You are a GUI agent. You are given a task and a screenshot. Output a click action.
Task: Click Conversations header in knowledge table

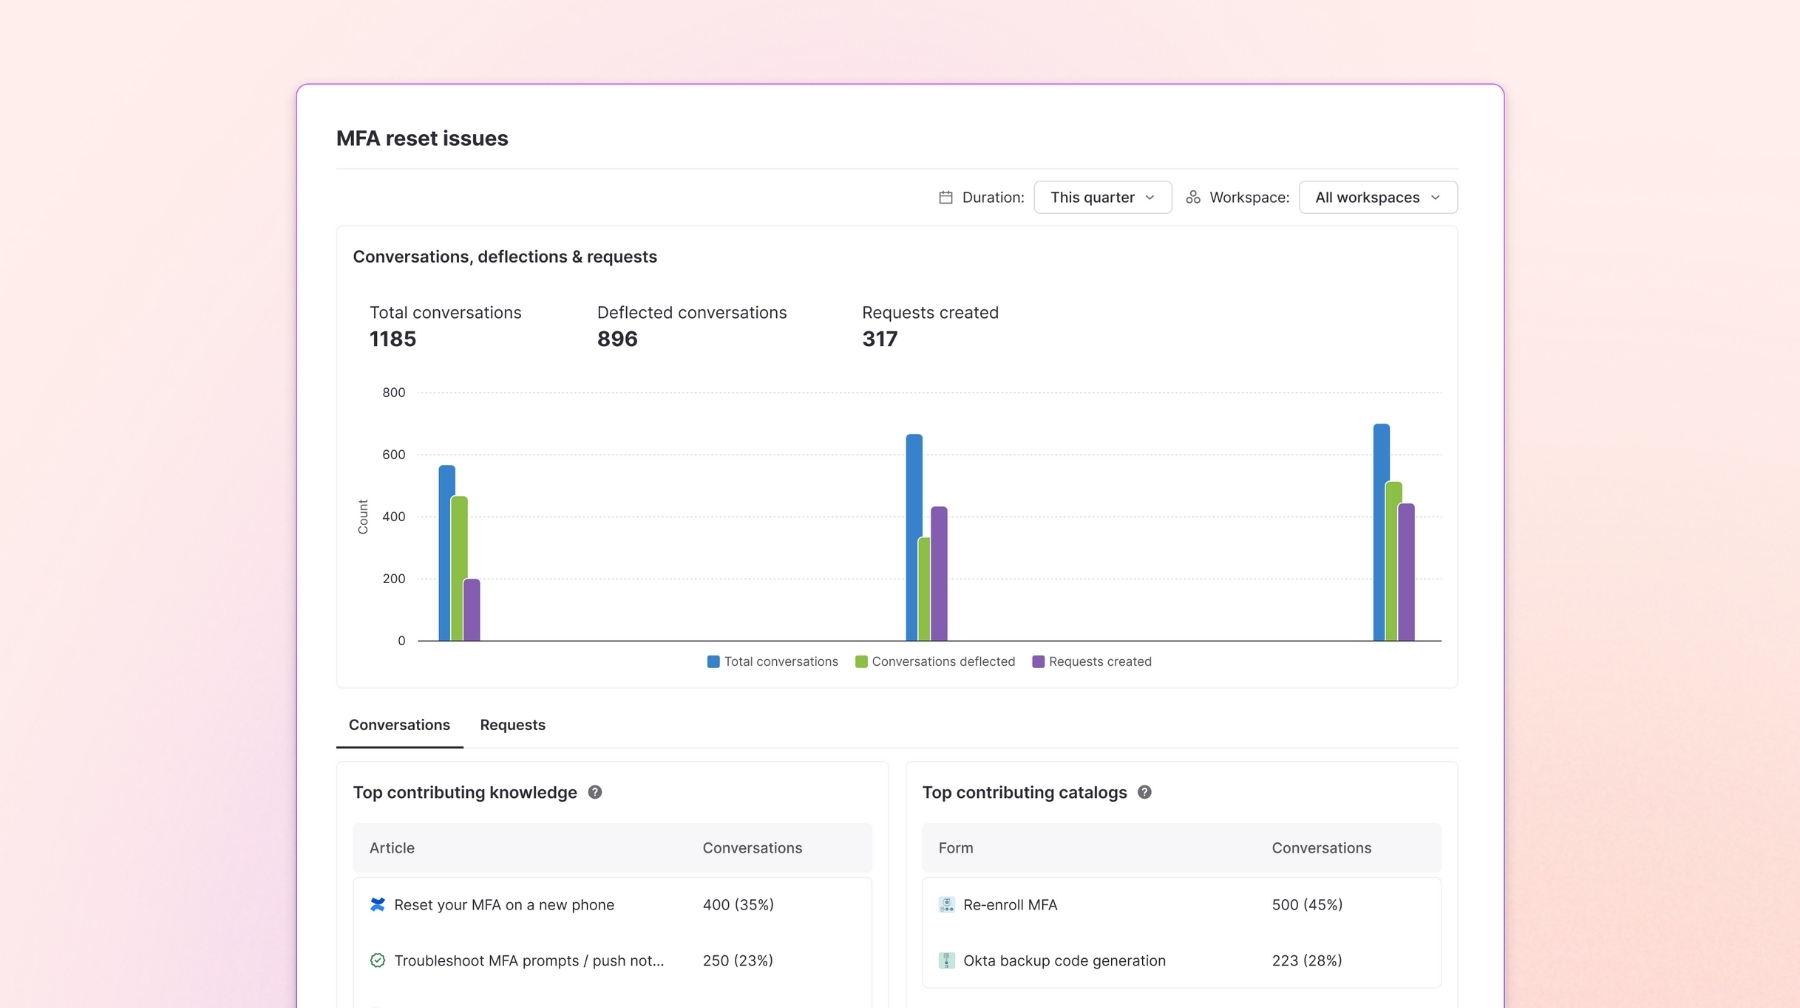pos(752,848)
